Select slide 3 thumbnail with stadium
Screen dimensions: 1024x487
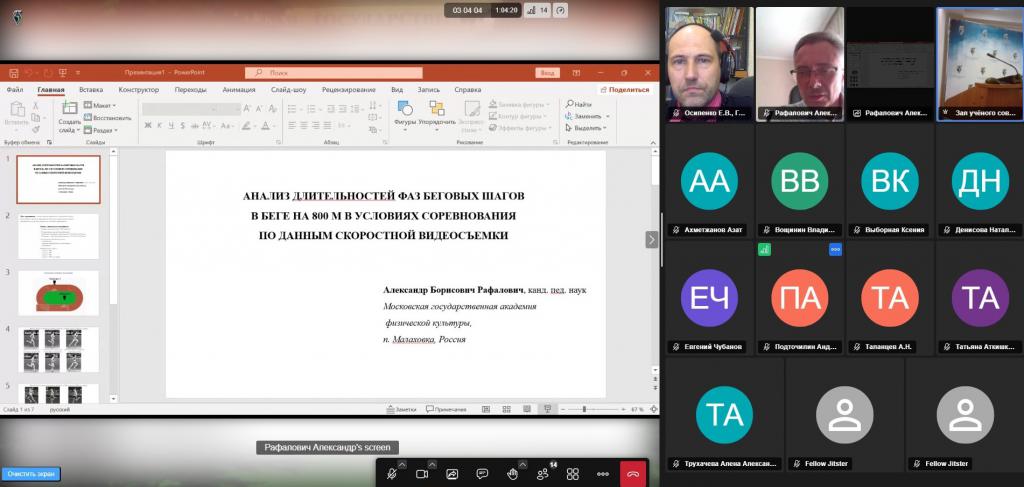click(59, 292)
